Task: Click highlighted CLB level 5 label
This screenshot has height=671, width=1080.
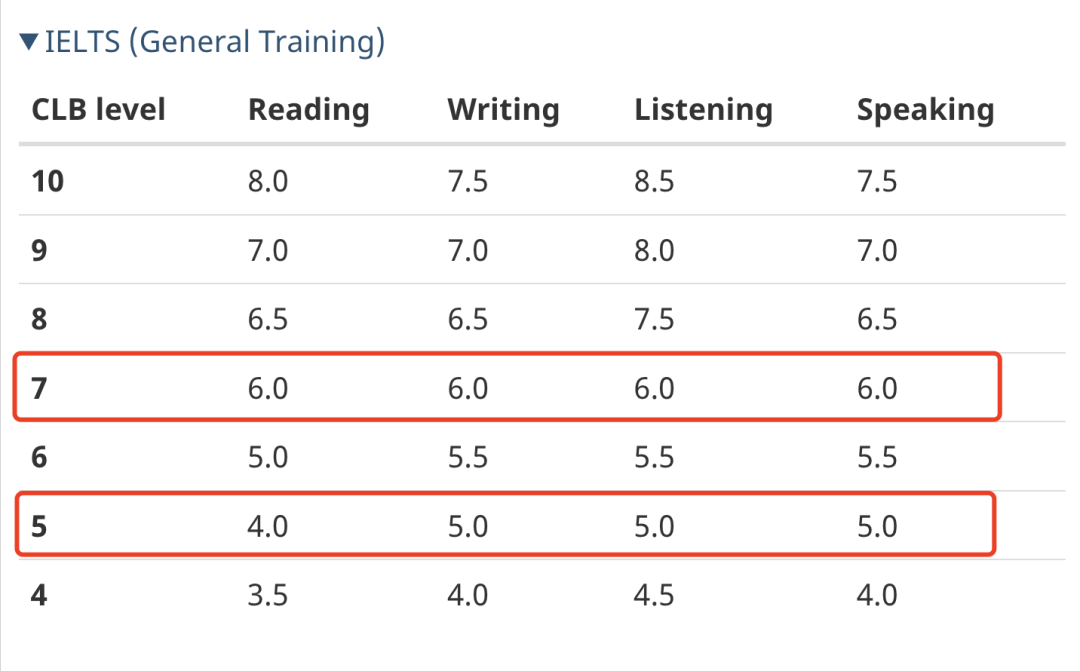Action: pos(39,526)
